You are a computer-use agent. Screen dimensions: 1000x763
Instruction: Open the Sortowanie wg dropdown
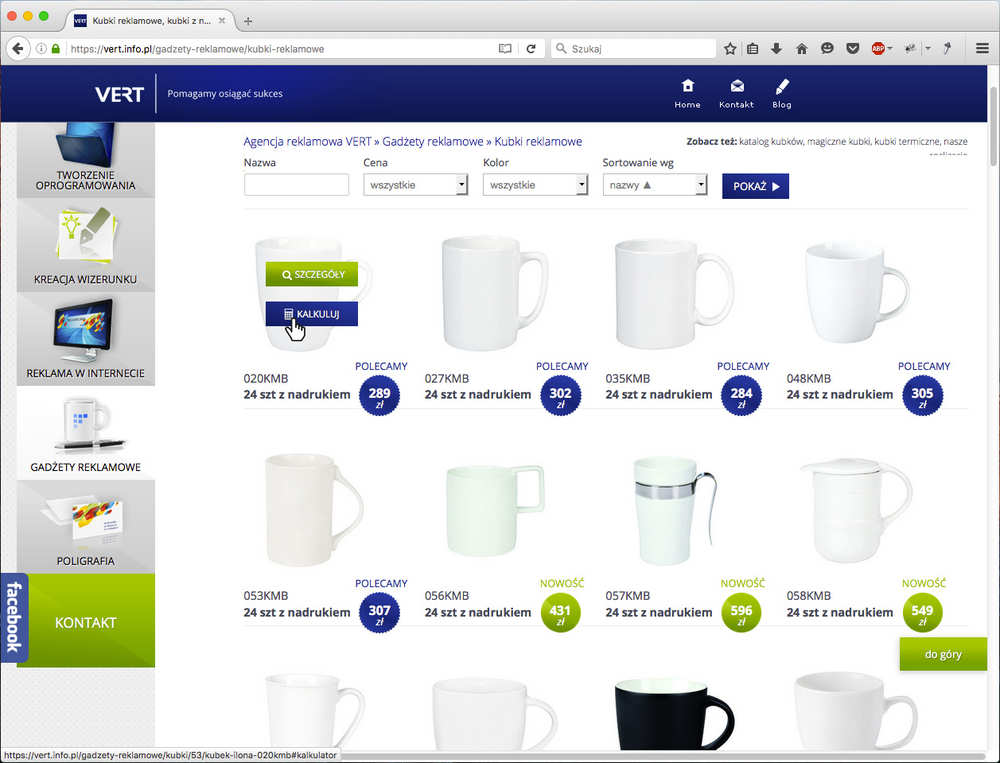[654, 185]
